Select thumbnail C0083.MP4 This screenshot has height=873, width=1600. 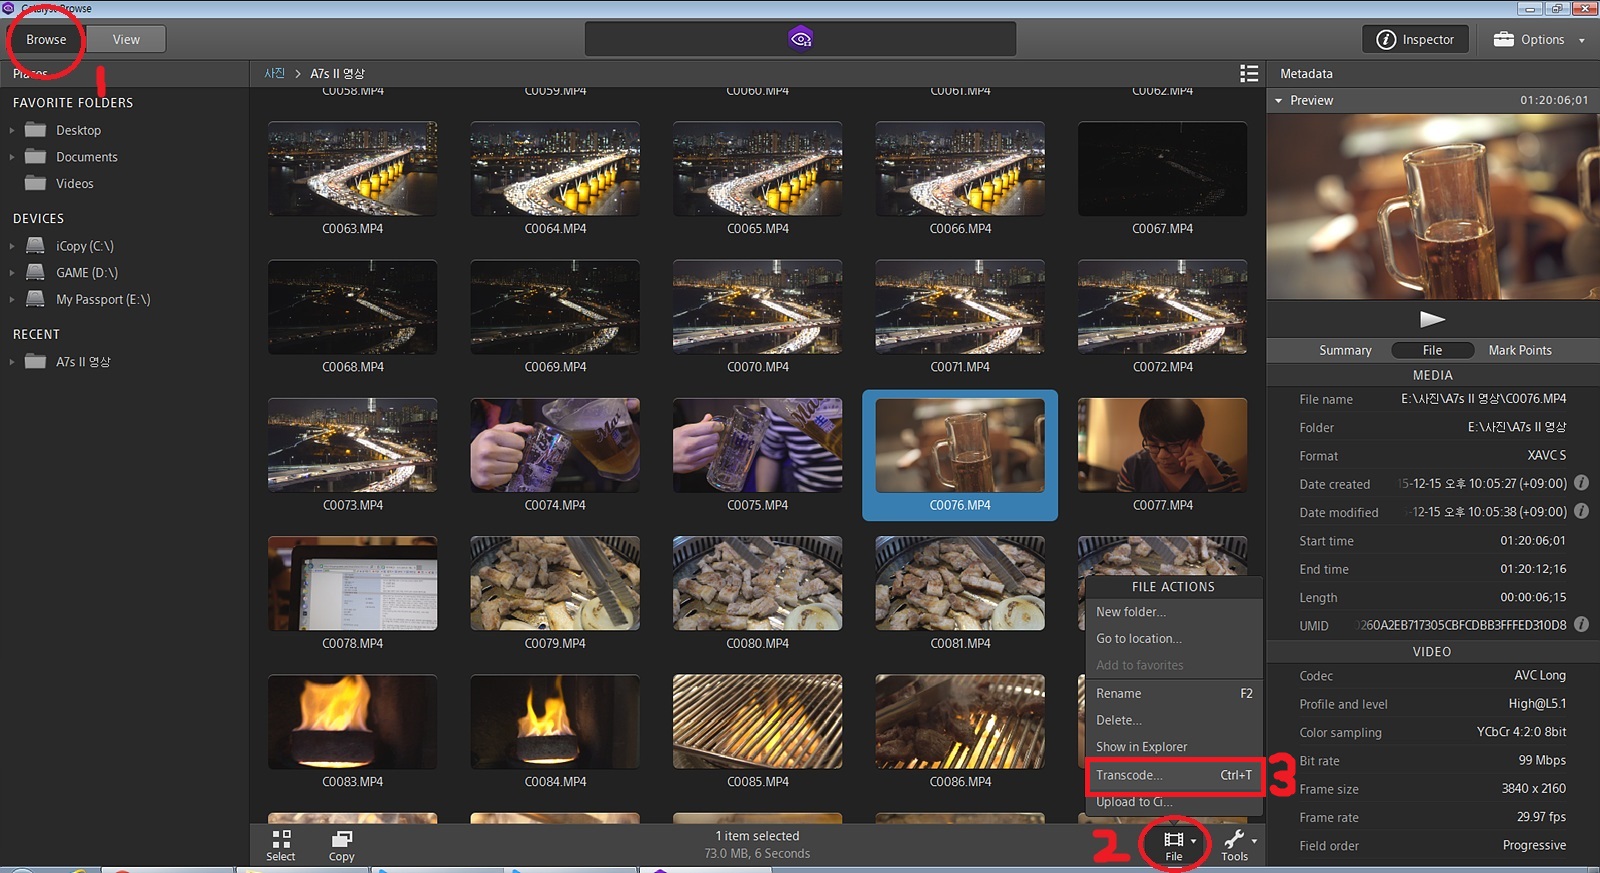coord(353,721)
